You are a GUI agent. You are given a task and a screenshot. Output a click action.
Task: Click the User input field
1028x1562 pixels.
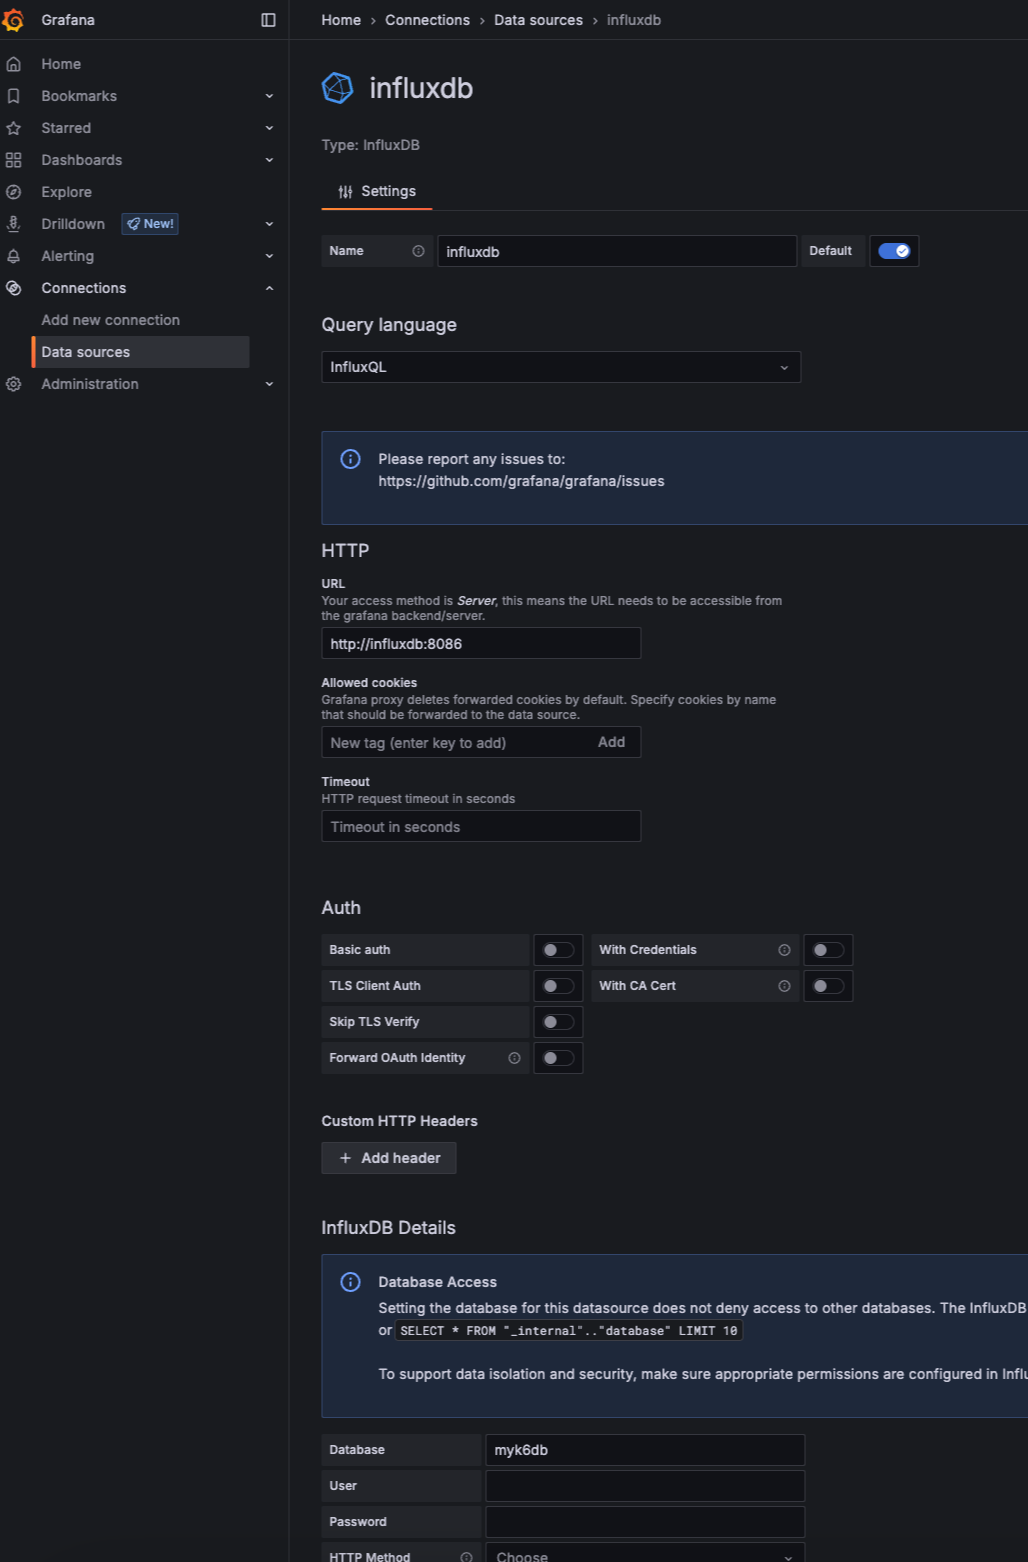[x=645, y=1486]
